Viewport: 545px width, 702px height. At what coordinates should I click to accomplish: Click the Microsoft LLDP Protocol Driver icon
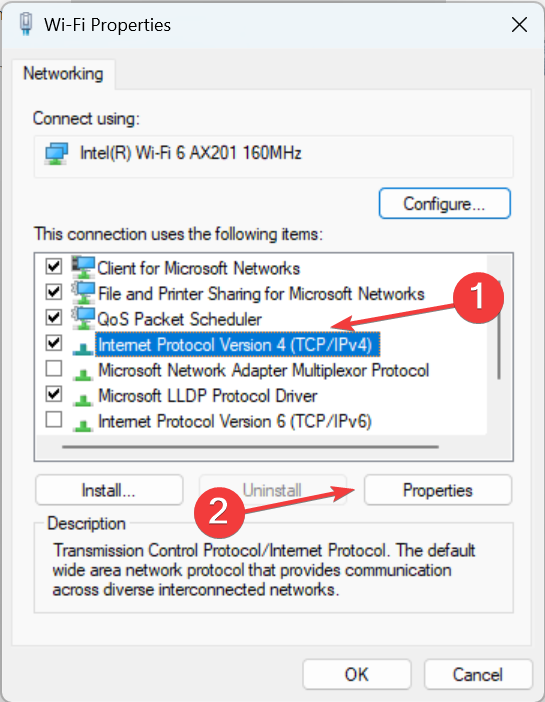click(83, 399)
